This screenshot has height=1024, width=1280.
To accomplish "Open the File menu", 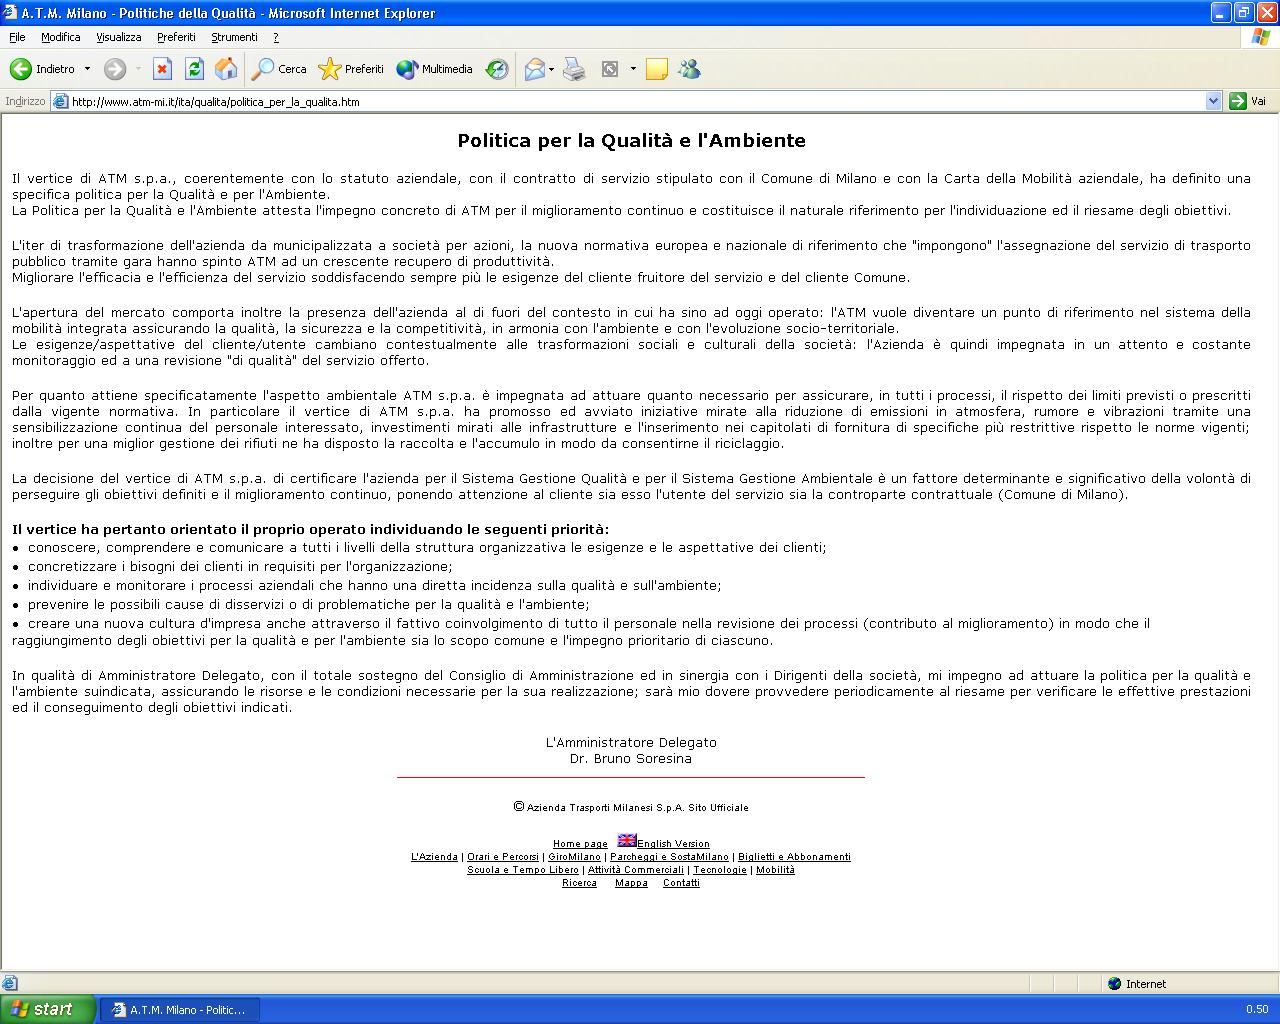I will tap(17, 37).
